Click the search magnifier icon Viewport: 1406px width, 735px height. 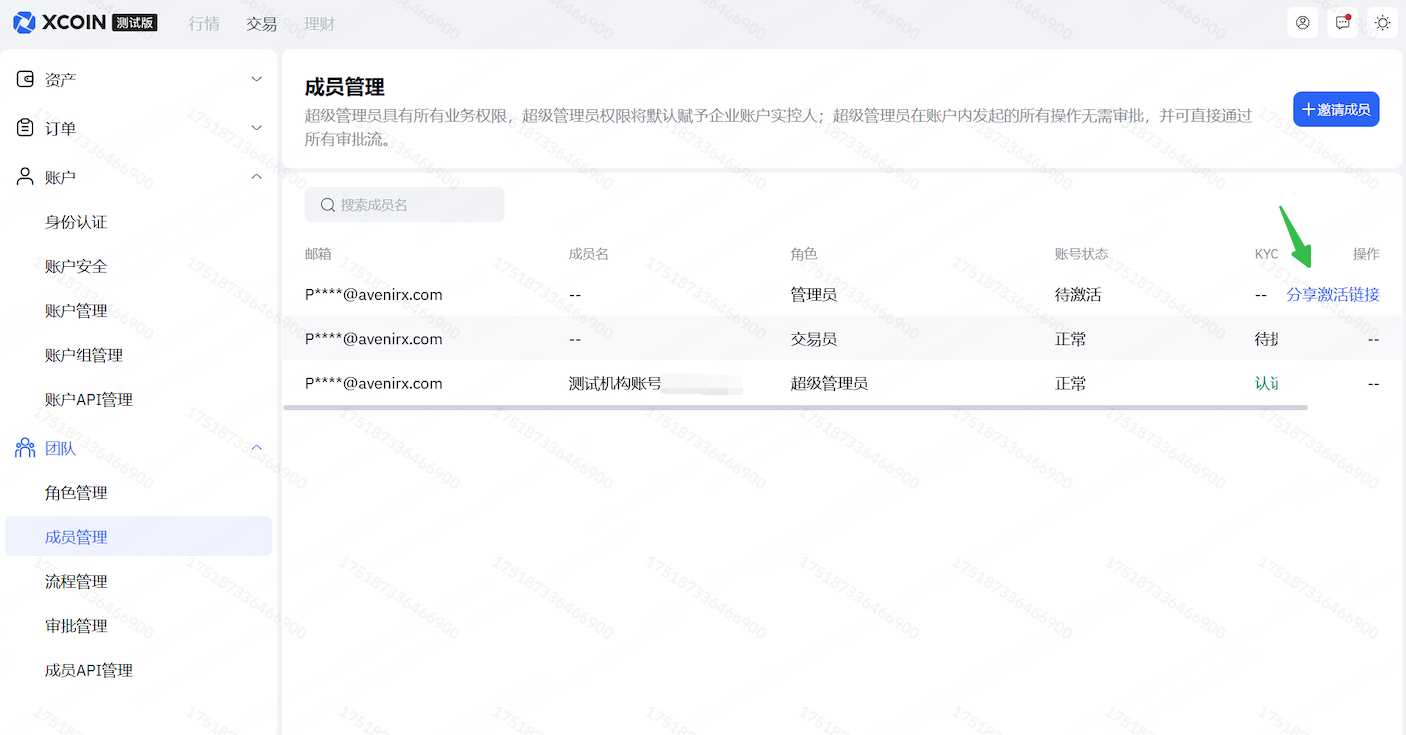[327, 205]
